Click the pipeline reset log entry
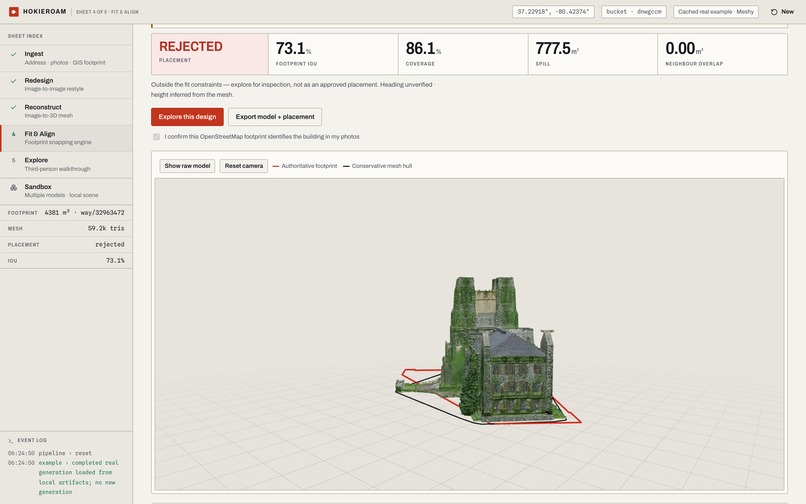This screenshot has width=806, height=504. point(50,454)
